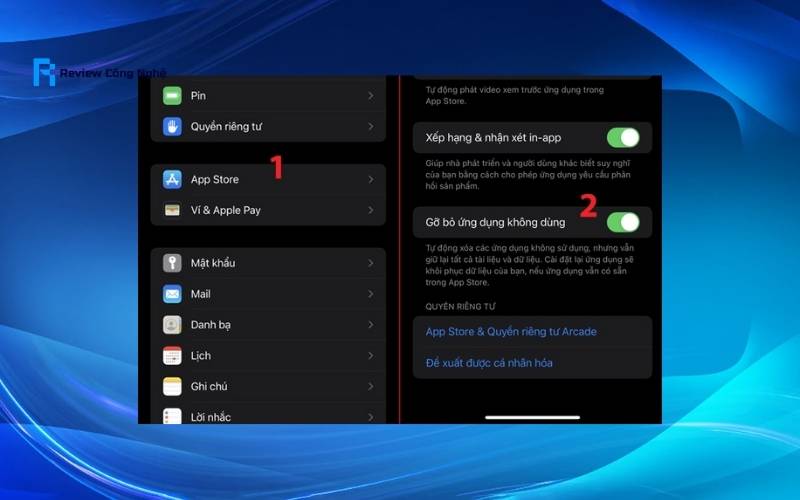This screenshot has width=800, height=500.
Task: Open the Ghi chú row chevron
Action: click(371, 387)
